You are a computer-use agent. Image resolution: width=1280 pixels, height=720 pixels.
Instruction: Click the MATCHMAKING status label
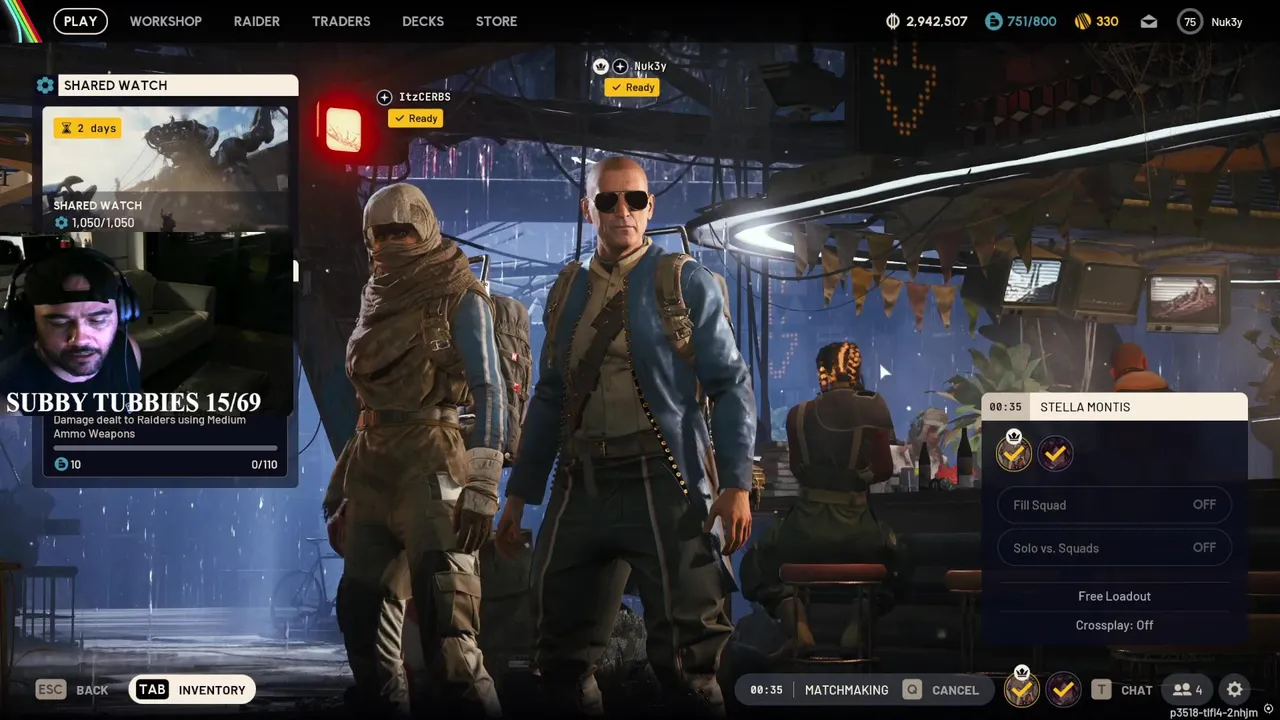tap(846, 690)
